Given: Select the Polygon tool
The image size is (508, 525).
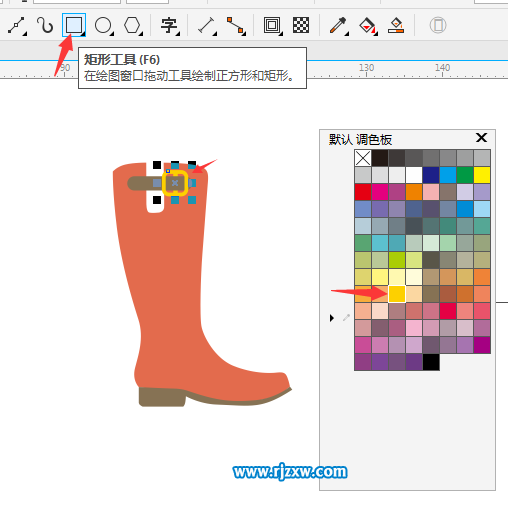Looking at the screenshot, I should coord(132,25).
